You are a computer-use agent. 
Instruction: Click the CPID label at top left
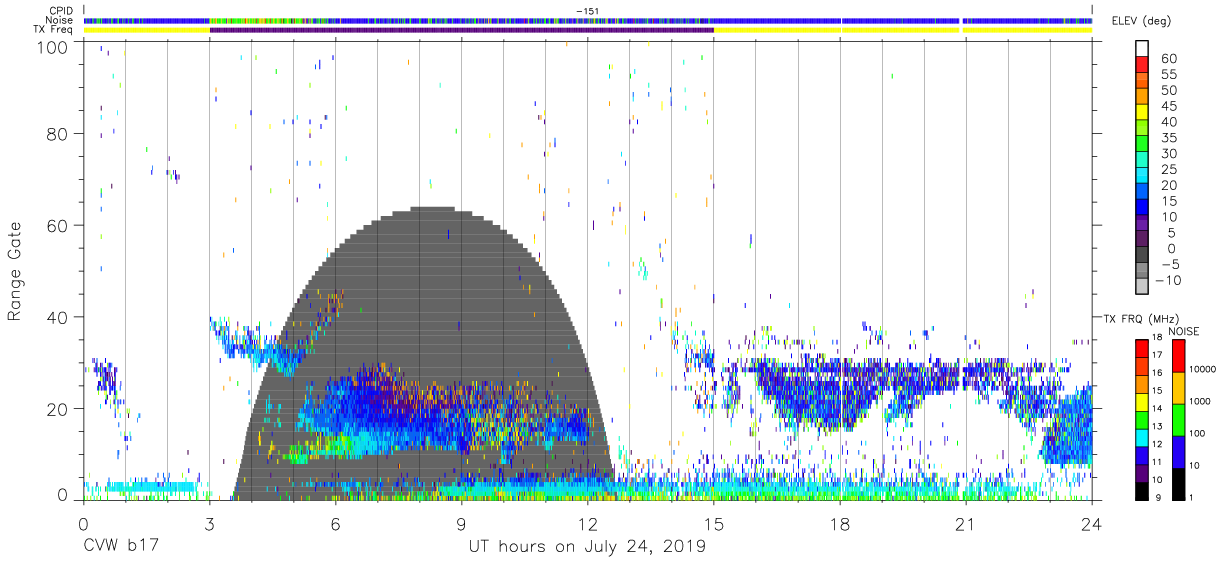[x=61, y=10]
